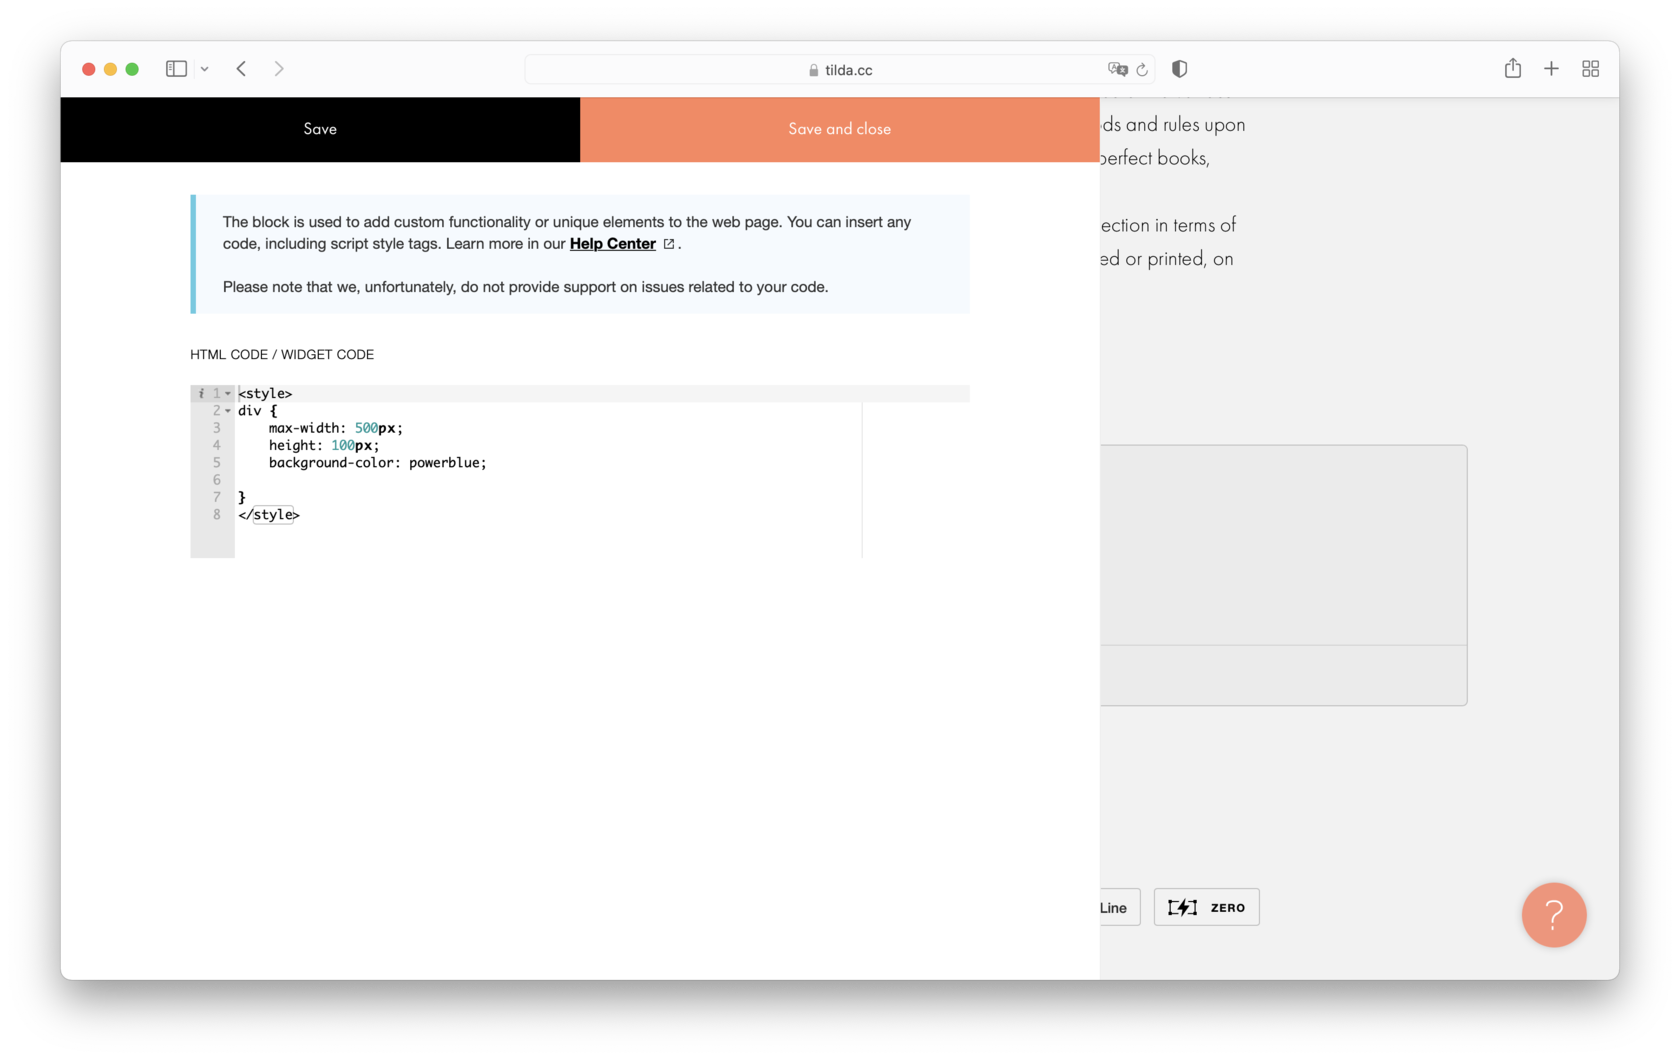Viewport: 1680px width, 1060px height.
Task: Click the privacy shield icon in toolbar
Action: 1179,68
